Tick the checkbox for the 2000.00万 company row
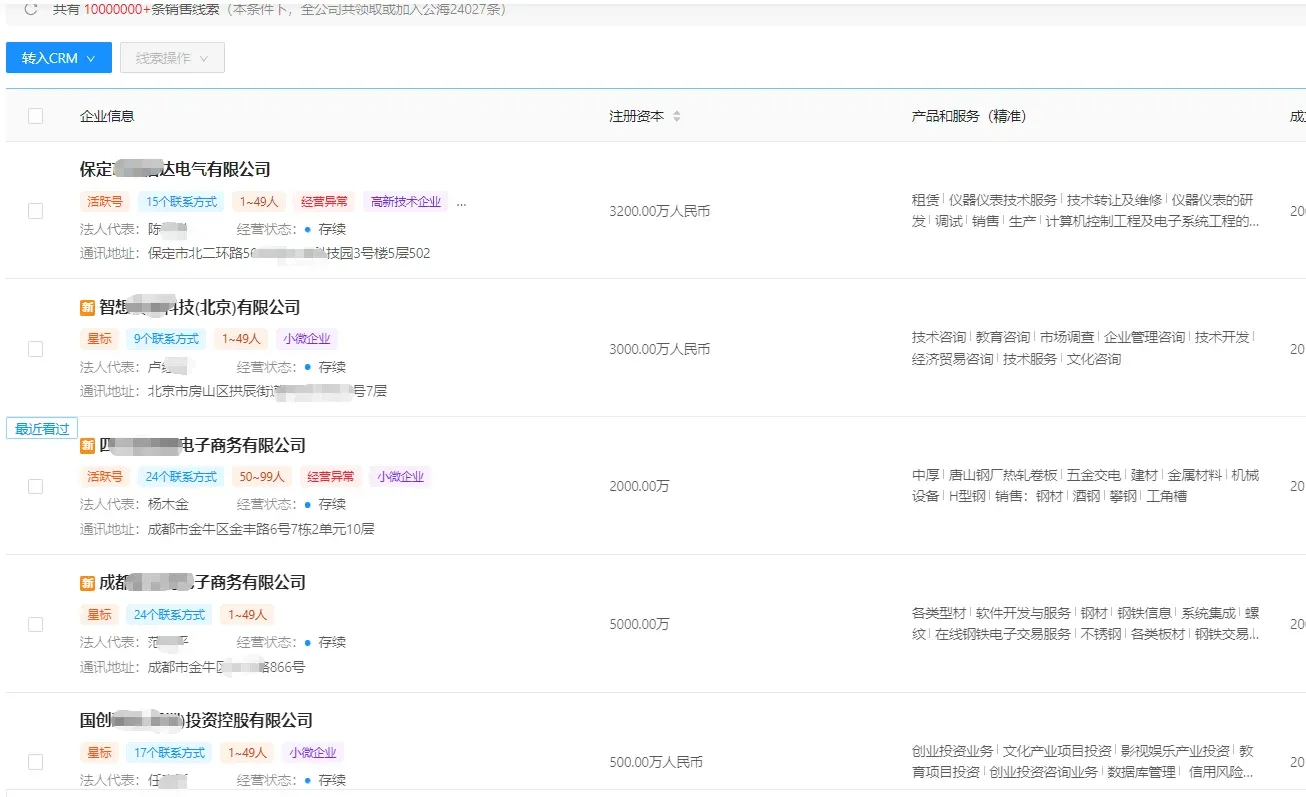 [36, 486]
